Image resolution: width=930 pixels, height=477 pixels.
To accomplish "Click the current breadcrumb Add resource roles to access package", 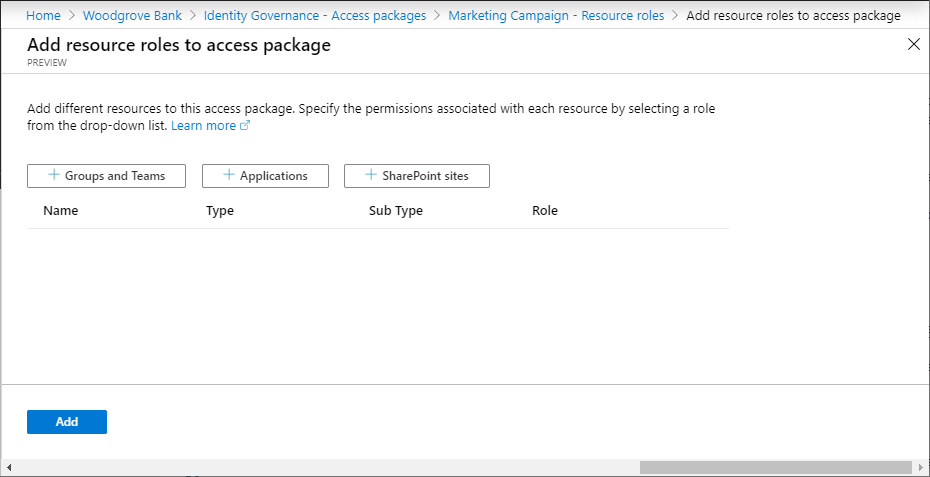I will coord(793,15).
